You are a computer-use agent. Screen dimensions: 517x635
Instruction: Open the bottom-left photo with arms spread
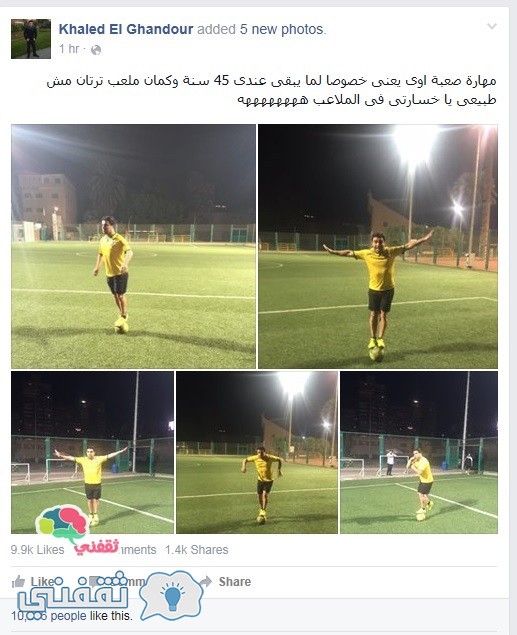[x=92, y=452]
